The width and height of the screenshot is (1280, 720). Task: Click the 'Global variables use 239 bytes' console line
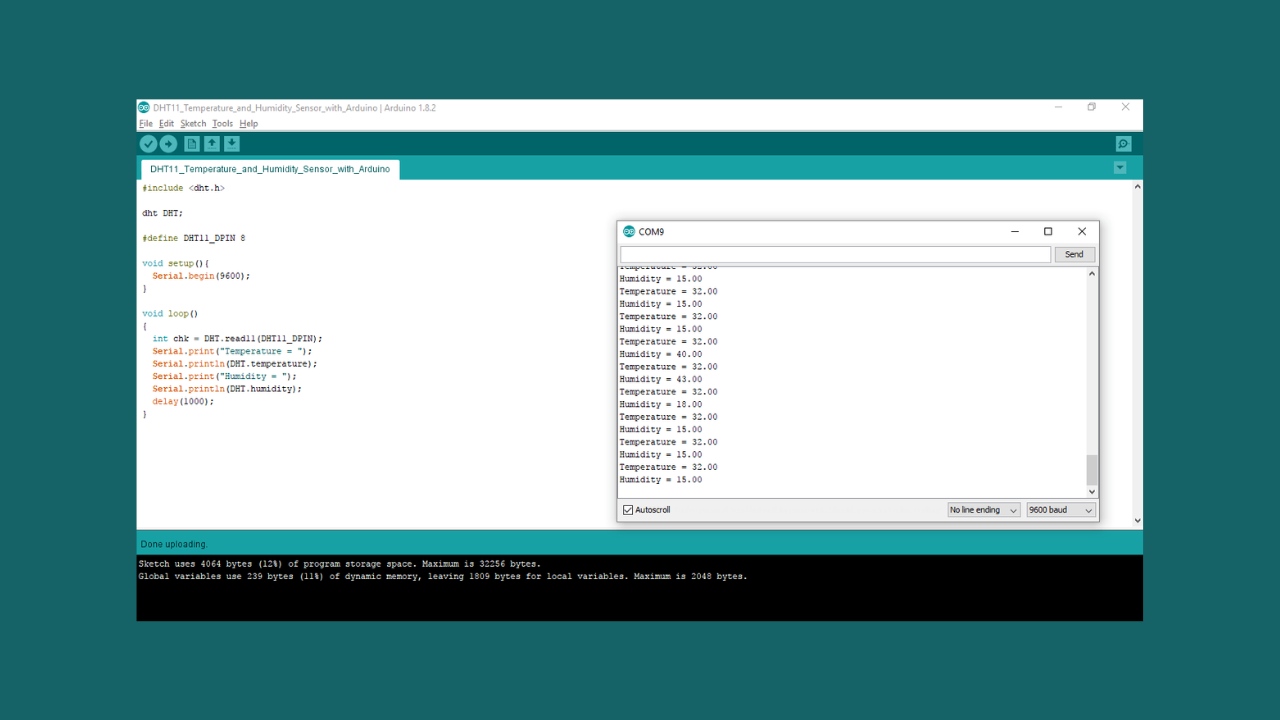coord(442,576)
